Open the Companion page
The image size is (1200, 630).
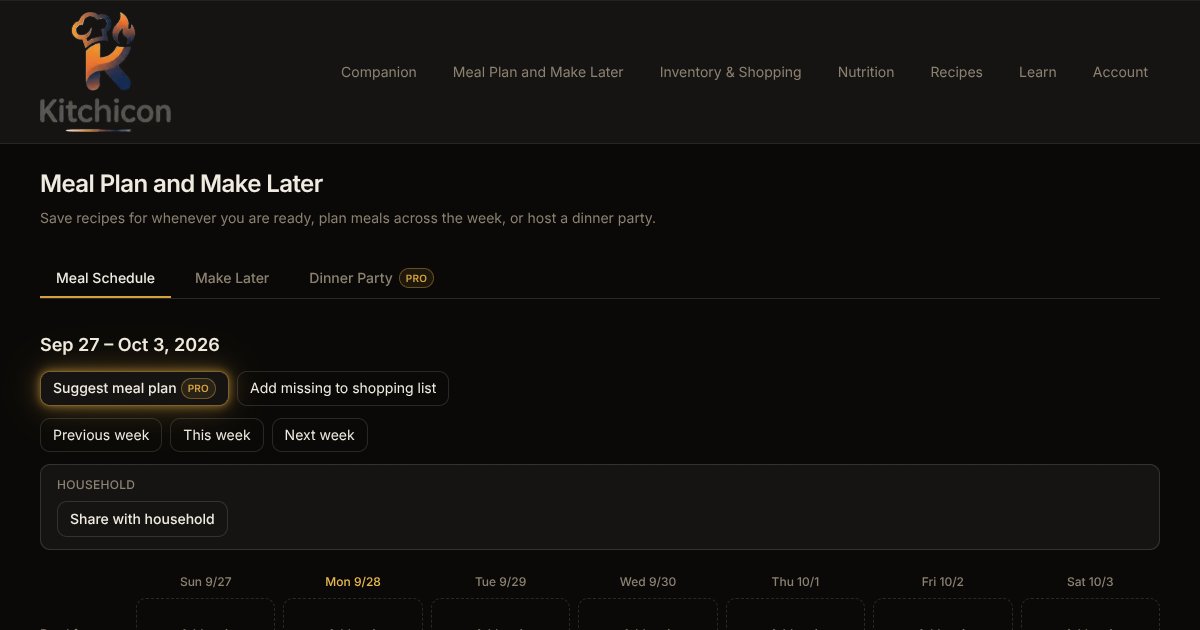tap(379, 72)
